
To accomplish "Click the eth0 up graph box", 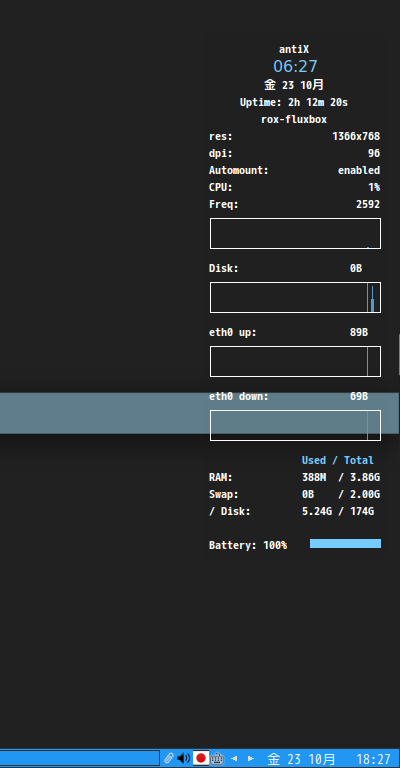I will click(295, 361).
